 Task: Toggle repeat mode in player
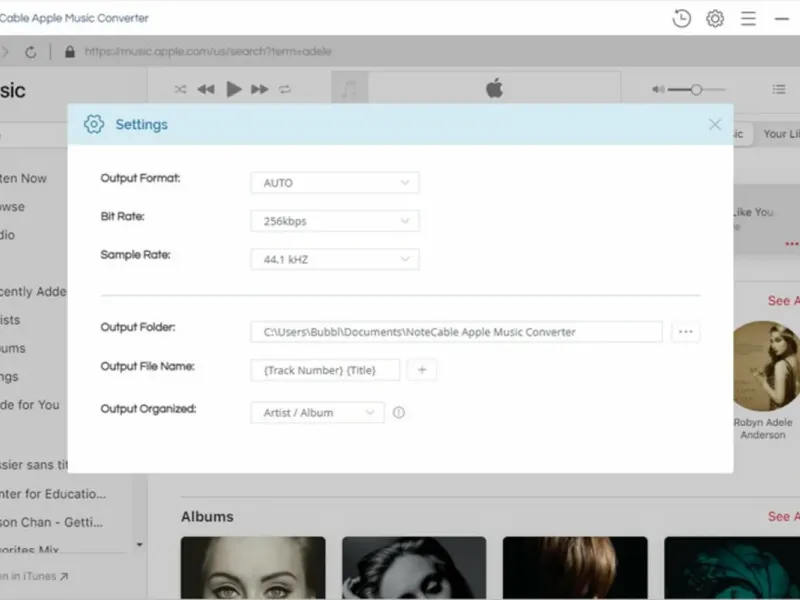click(x=285, y=89)
